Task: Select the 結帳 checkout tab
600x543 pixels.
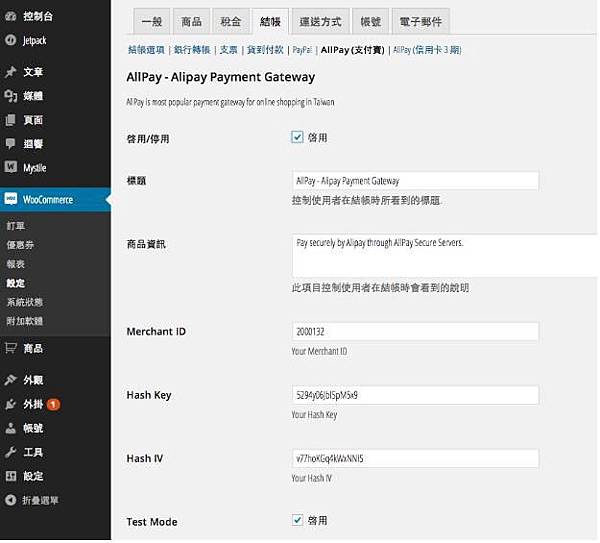Action: point(270,22)
